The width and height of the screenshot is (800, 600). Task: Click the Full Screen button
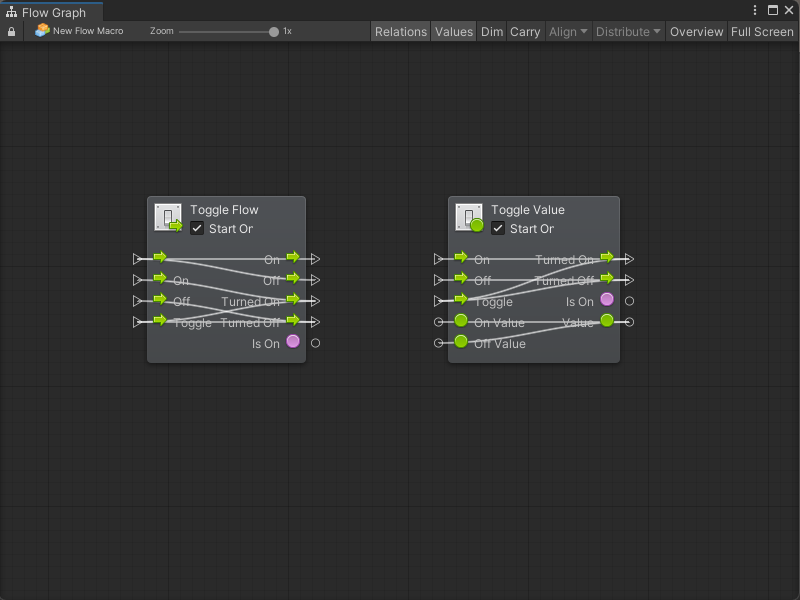point(762,32)
